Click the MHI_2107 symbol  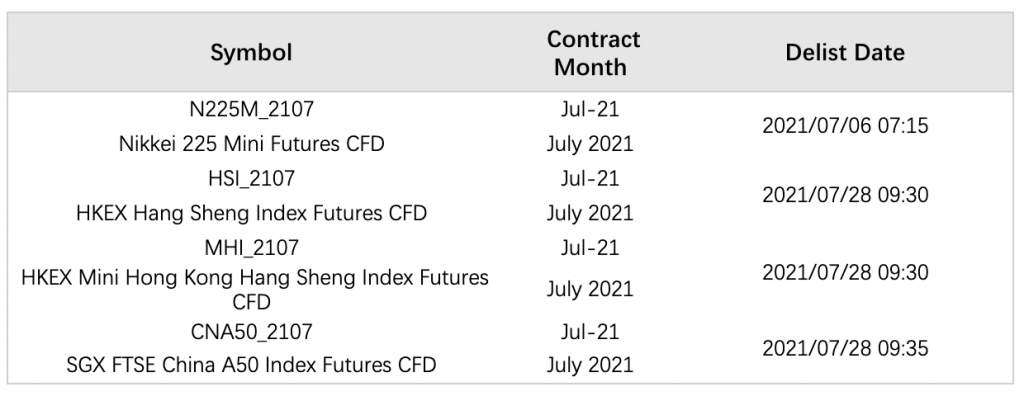251,248
